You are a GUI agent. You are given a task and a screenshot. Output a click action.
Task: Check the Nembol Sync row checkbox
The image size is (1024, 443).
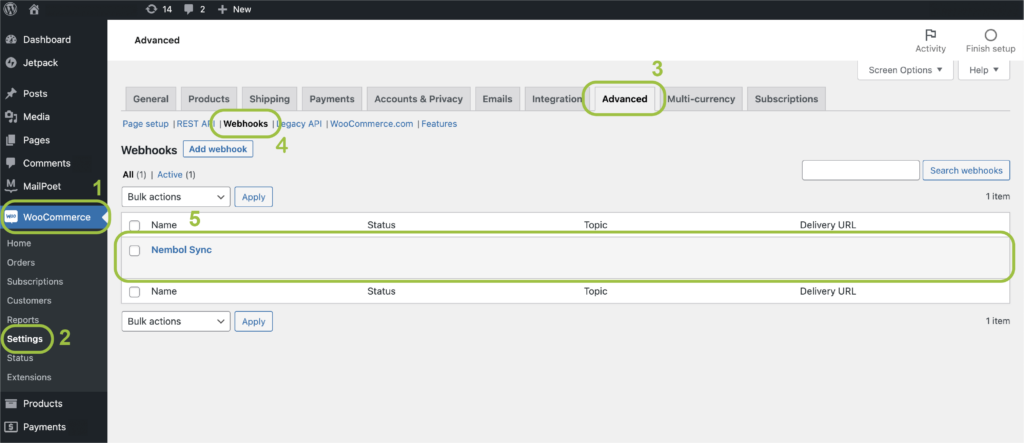pyautogui.click(x=135, y=250)
